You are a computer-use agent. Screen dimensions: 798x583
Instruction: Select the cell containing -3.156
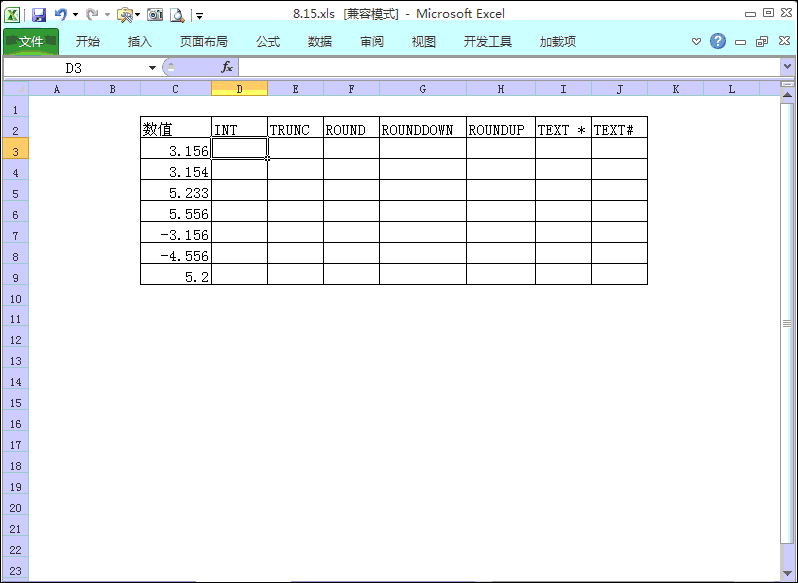176,232
